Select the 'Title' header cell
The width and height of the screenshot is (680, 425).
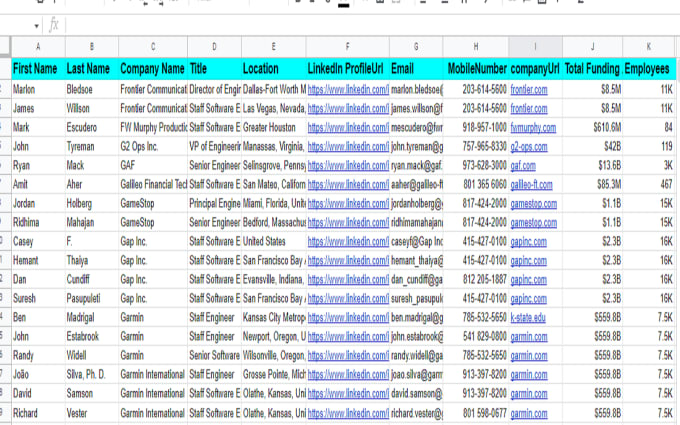(x=214, y=69)
